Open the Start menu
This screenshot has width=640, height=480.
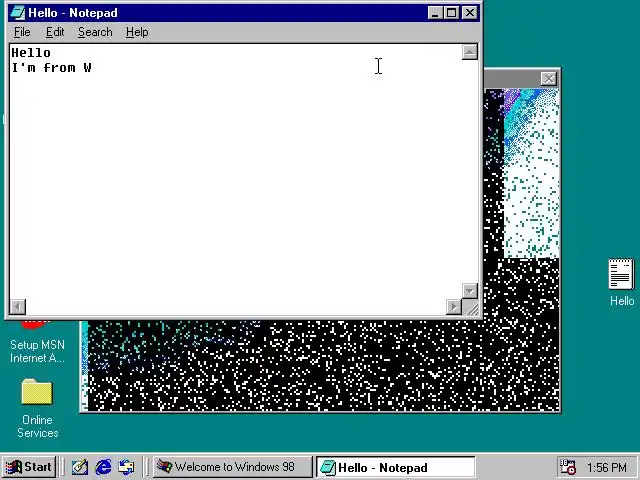click(29, 467)
